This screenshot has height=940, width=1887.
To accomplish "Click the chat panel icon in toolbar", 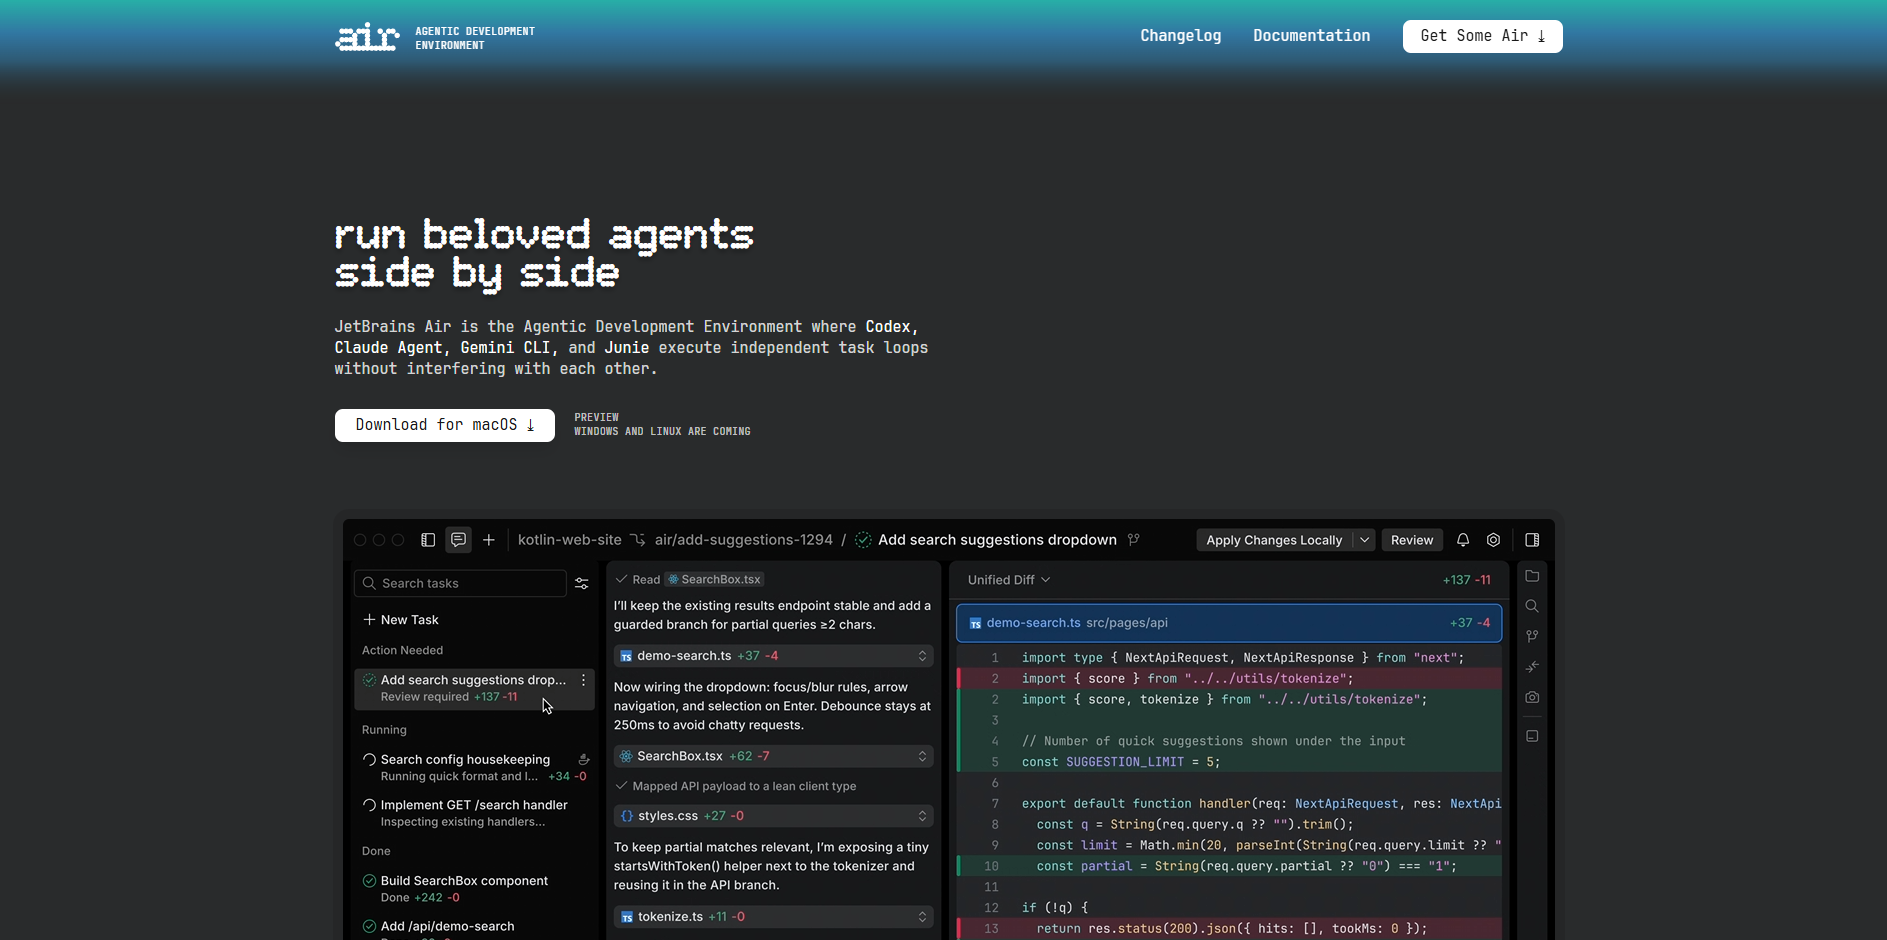I will tap(458, 540).
